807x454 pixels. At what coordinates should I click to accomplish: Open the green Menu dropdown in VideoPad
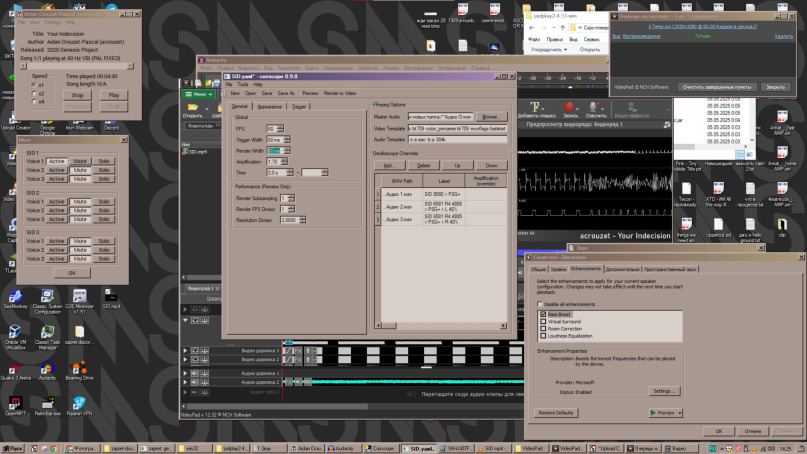point(197,94)
